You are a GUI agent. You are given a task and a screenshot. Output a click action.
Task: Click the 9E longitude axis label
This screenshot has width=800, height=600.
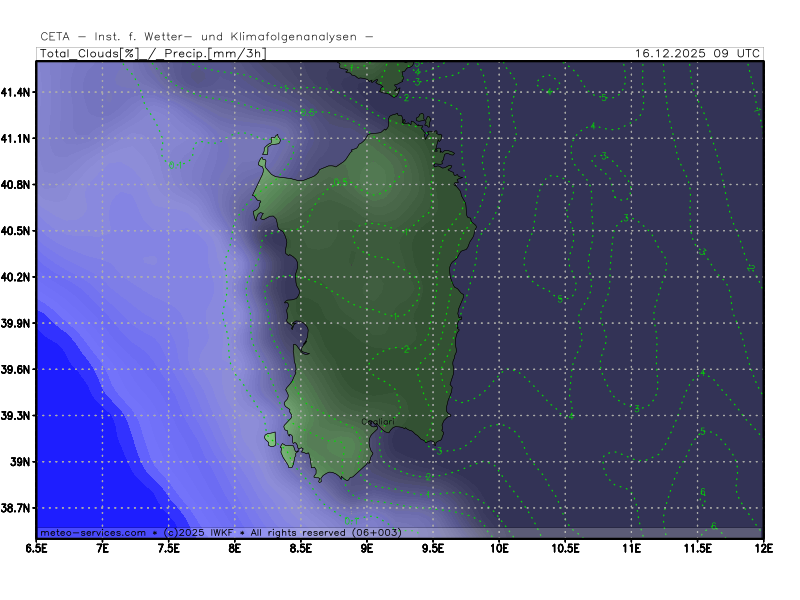tap(367, 548)
